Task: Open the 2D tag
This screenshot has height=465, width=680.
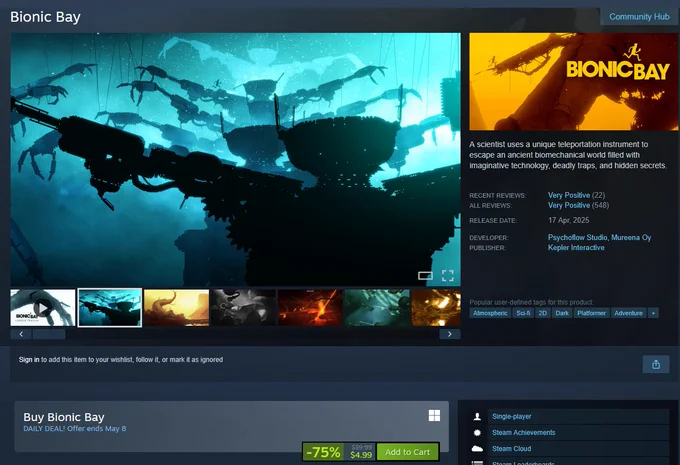Action: point(543,313)
